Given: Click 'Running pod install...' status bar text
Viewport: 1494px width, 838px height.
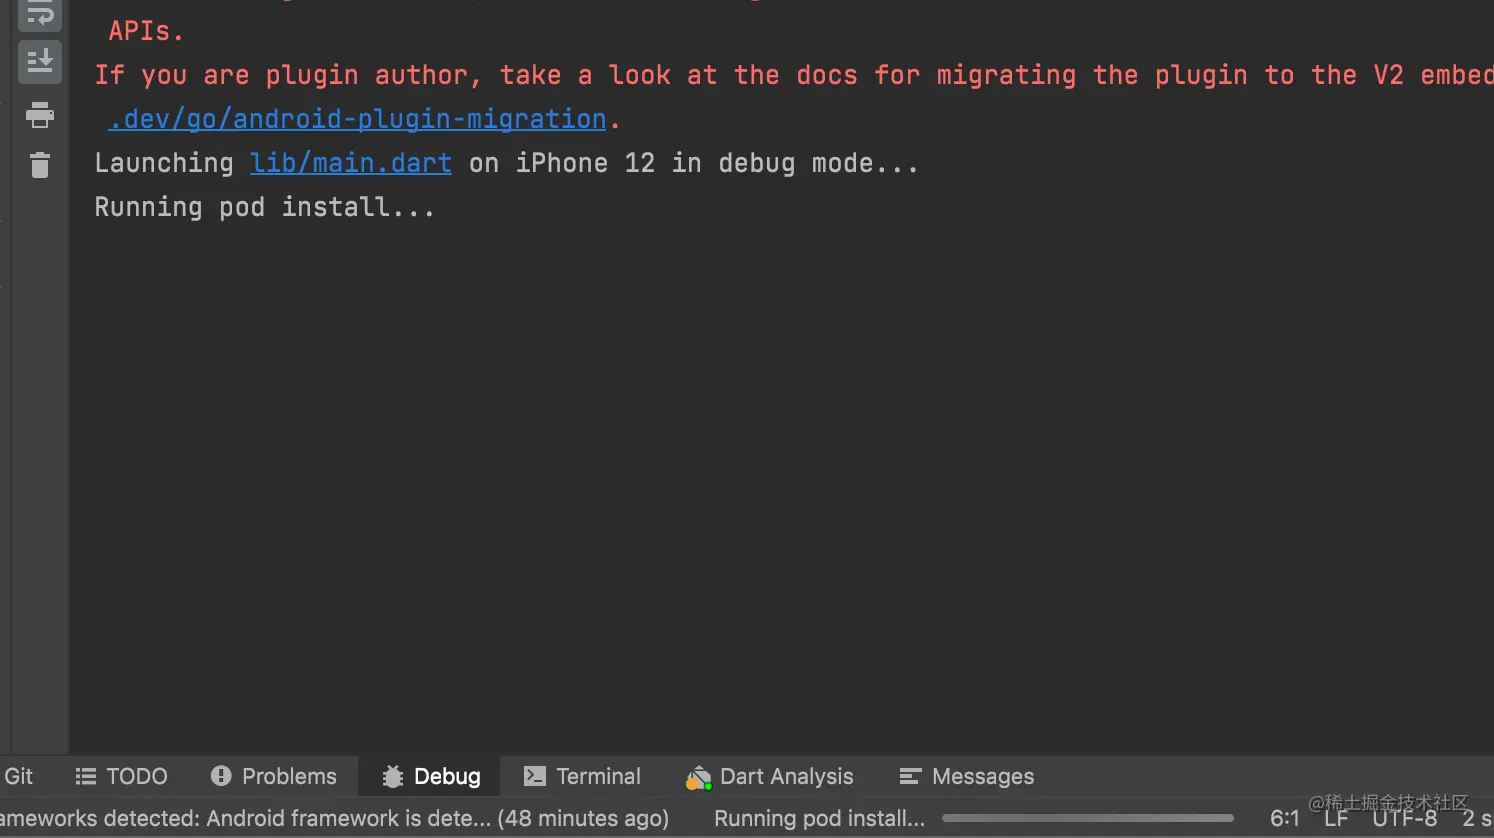Looking at the screenshot, I should click(820, 818).
